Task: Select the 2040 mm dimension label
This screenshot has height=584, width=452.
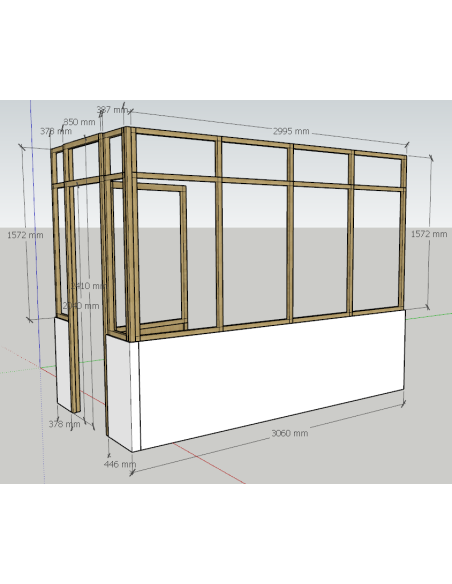Action: click(81, 306)
